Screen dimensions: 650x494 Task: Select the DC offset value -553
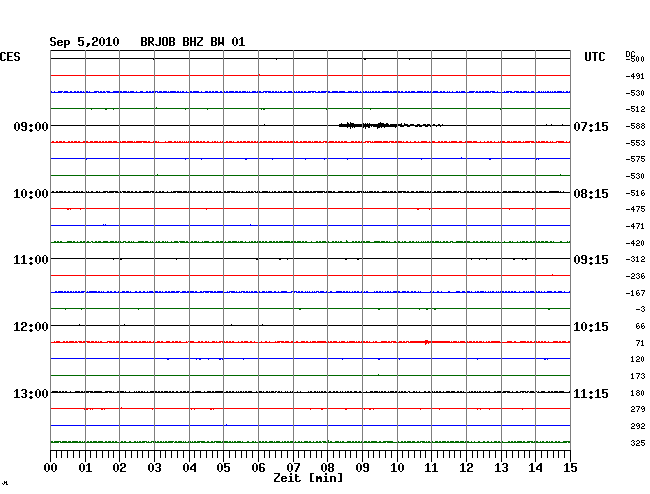[x=635, y=143]
